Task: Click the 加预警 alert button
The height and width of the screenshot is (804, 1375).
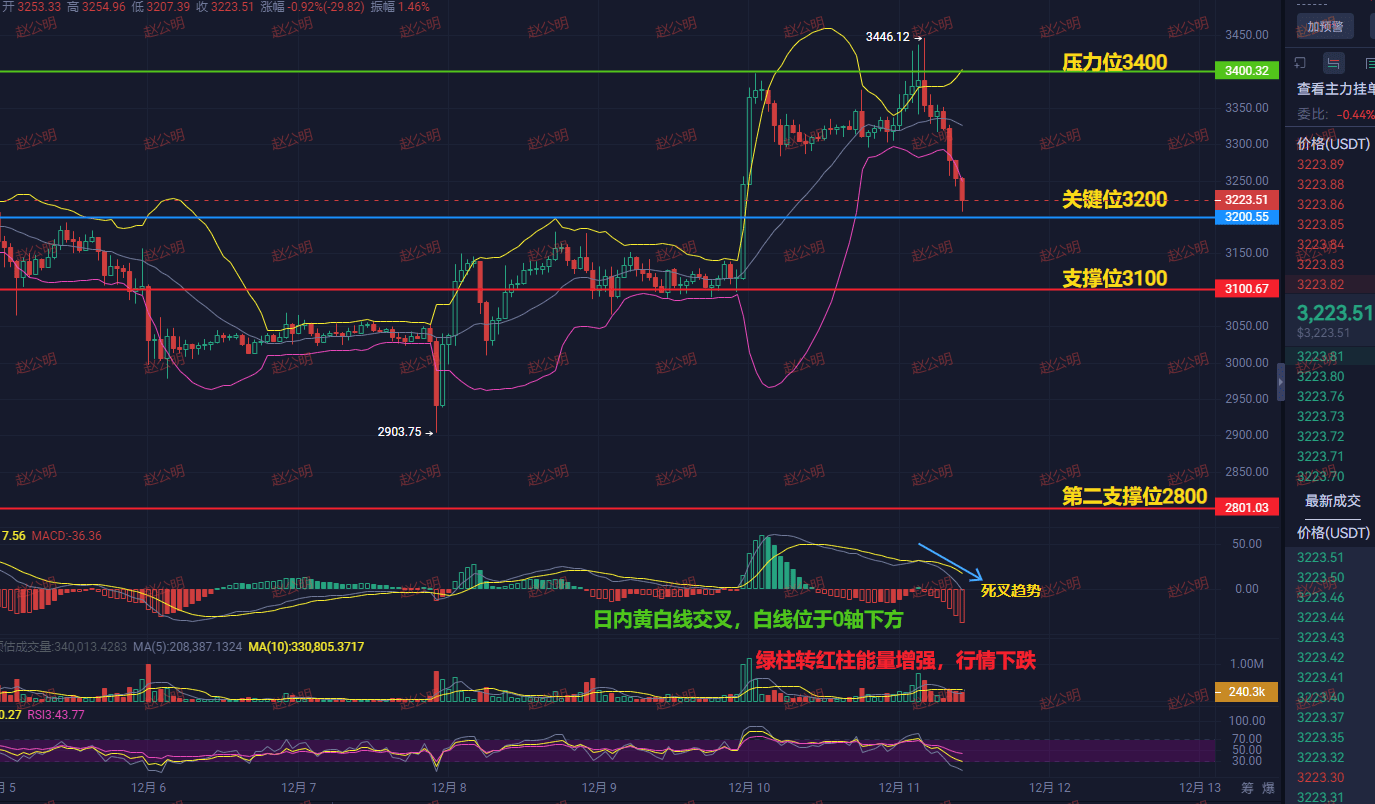Action: tap(1325, 26)
